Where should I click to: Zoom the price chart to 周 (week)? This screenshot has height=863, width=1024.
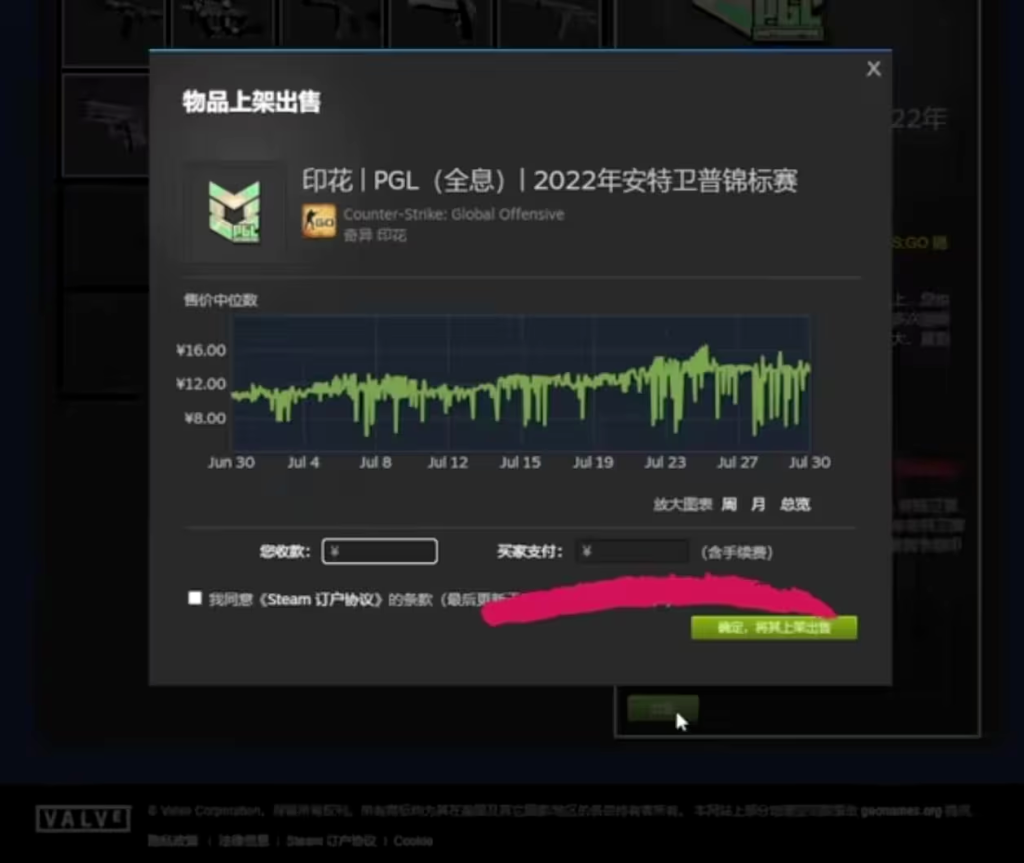[x=729, y=504]
